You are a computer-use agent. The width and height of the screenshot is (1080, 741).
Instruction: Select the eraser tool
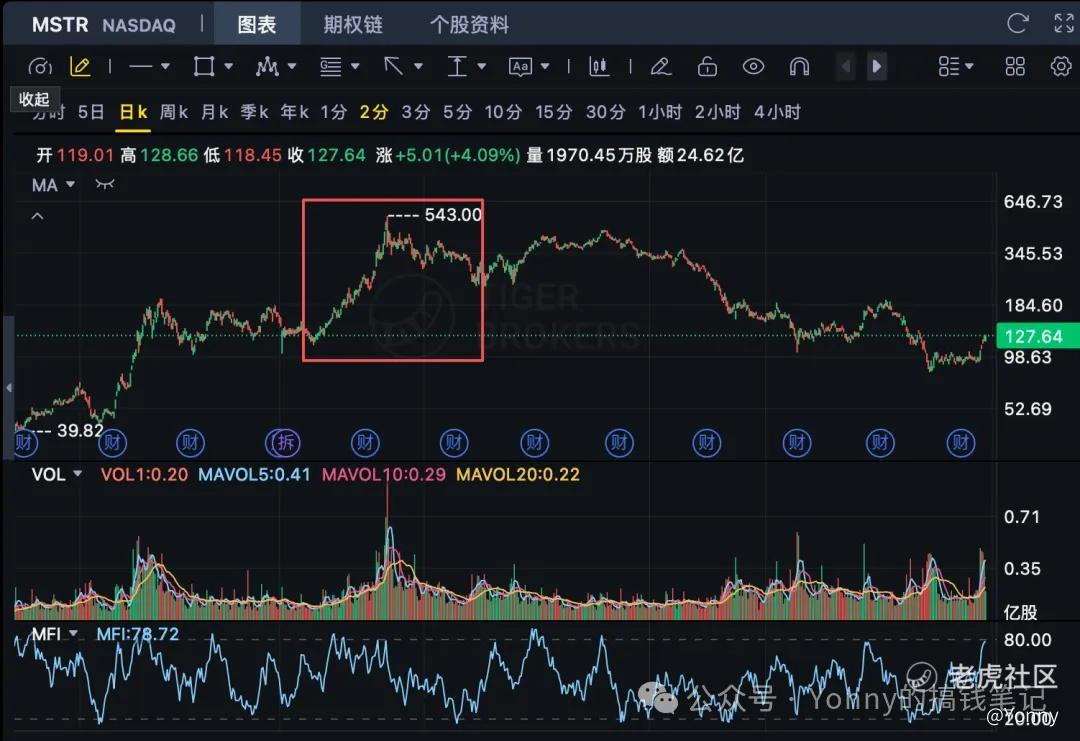point(661,66)
